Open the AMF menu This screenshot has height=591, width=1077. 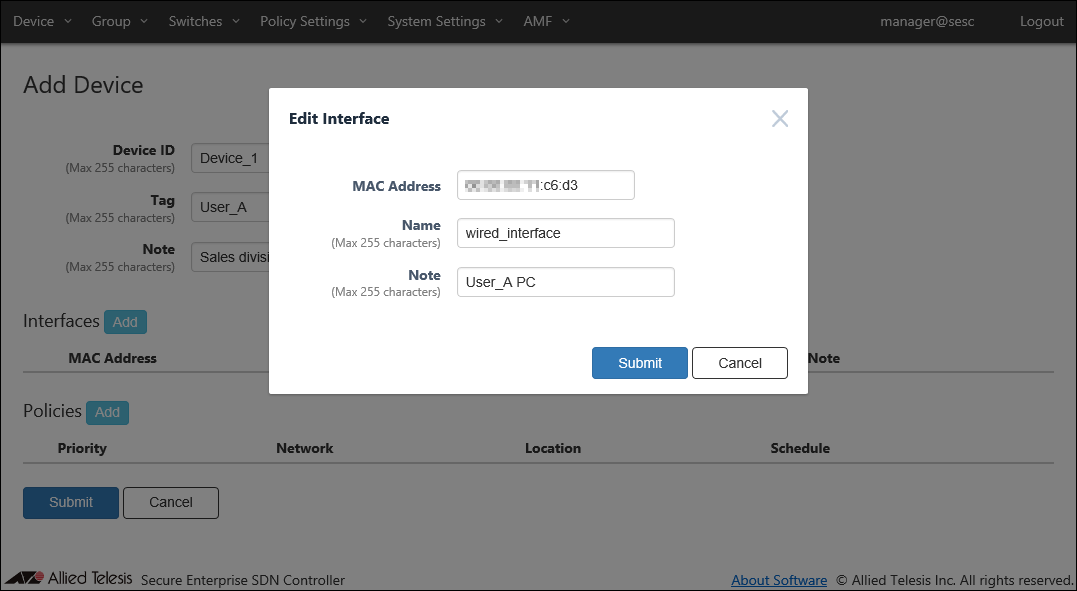click(x=546, y=21)
